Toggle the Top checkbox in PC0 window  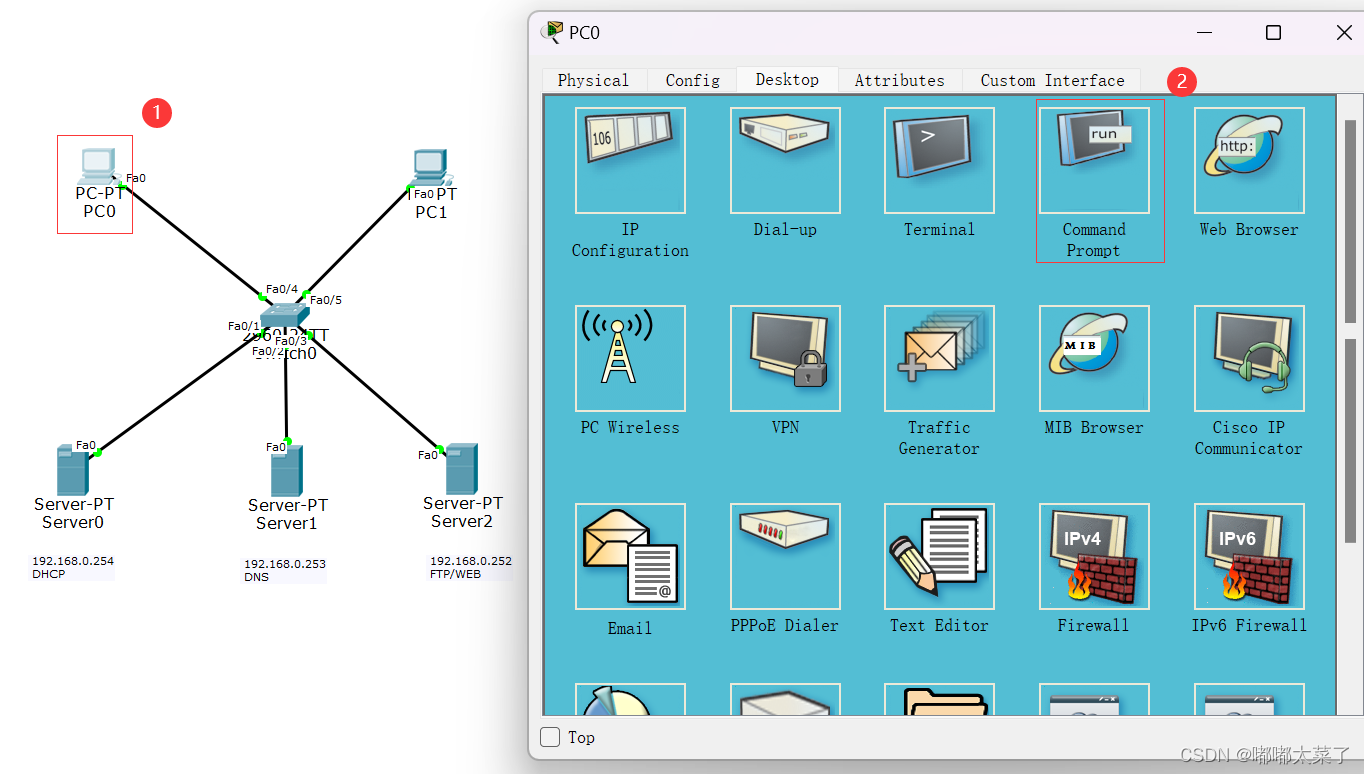tap(550, 737)
